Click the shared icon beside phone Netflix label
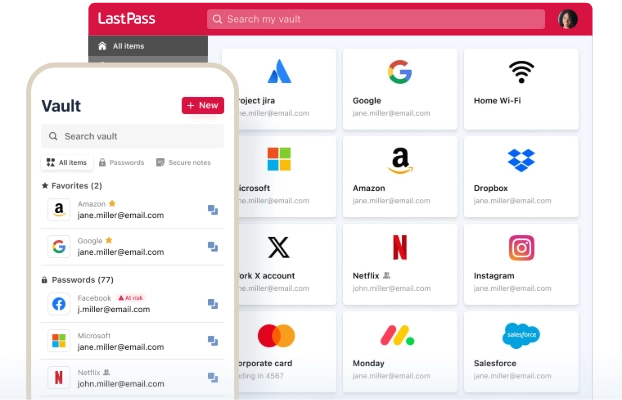This screenshot has height=400, width=622. point(106,372)
